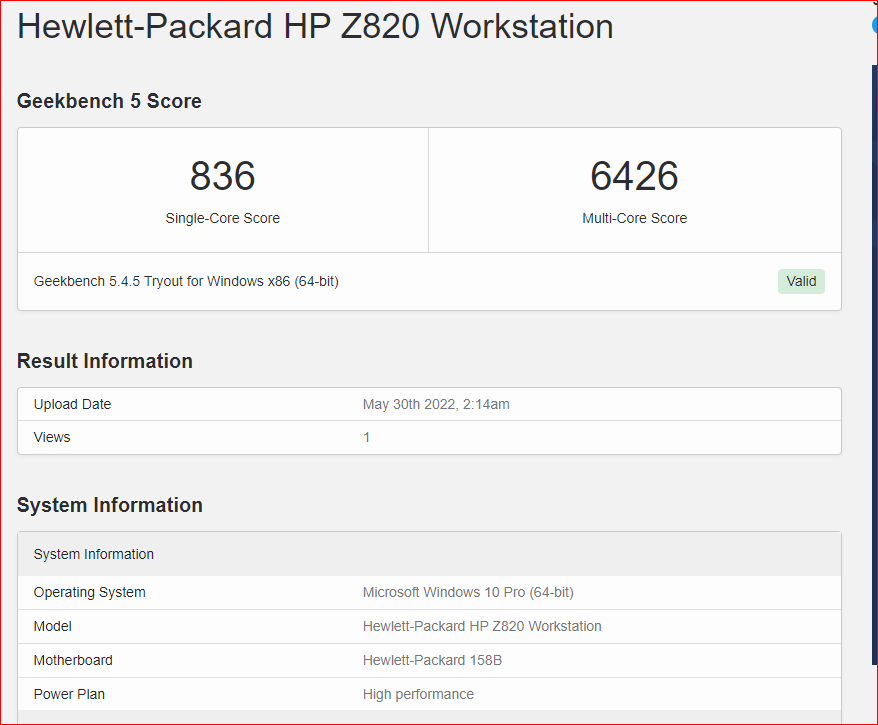This screenshot has width=878, height=725.
Task: Click the 6426 multi-core score number
Action: coord(634,176)
